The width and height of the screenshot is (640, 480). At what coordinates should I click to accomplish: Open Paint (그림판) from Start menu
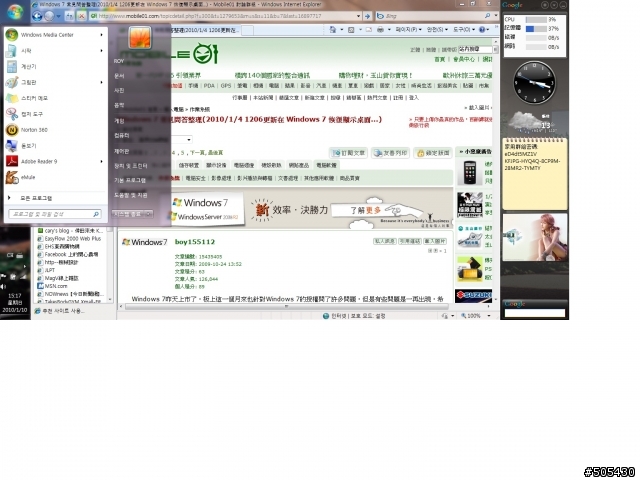click(55, 82)
